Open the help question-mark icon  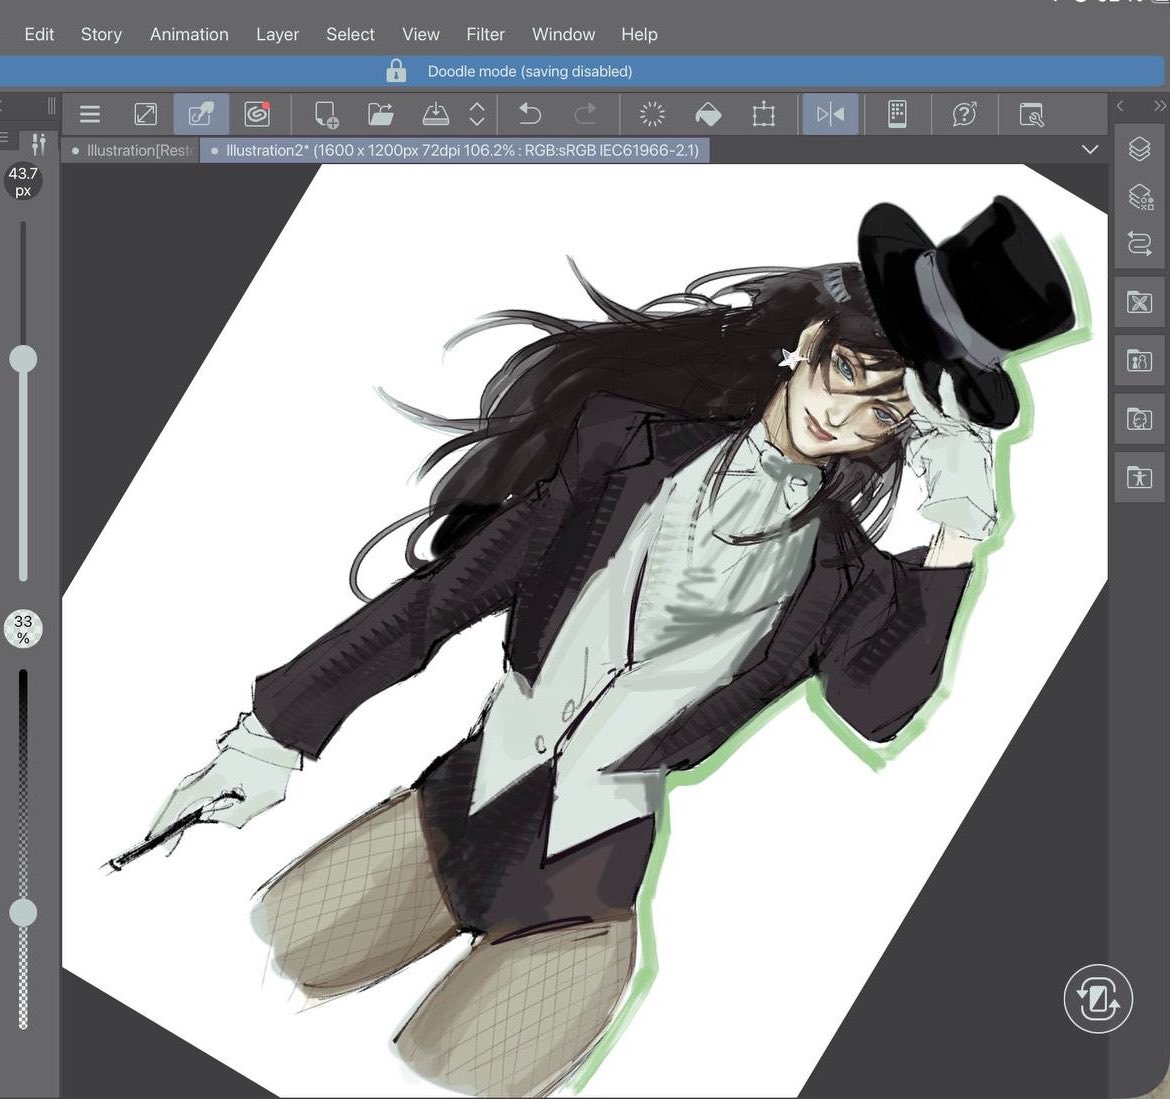point(964,114)
